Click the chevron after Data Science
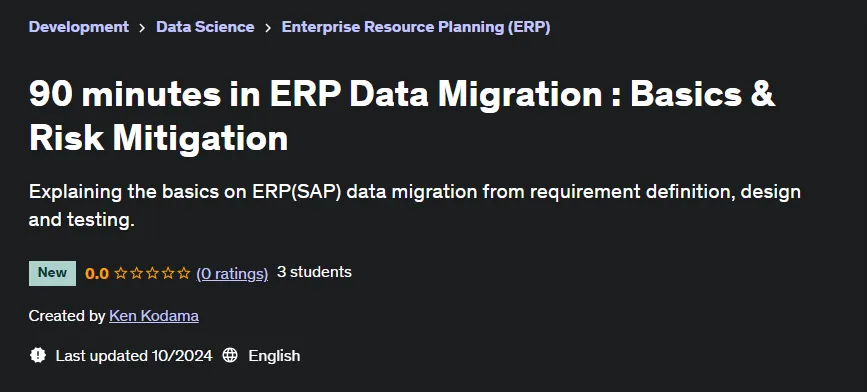This screenshot has height=392, width=867. pyautogui.click(x=268, y=28)
